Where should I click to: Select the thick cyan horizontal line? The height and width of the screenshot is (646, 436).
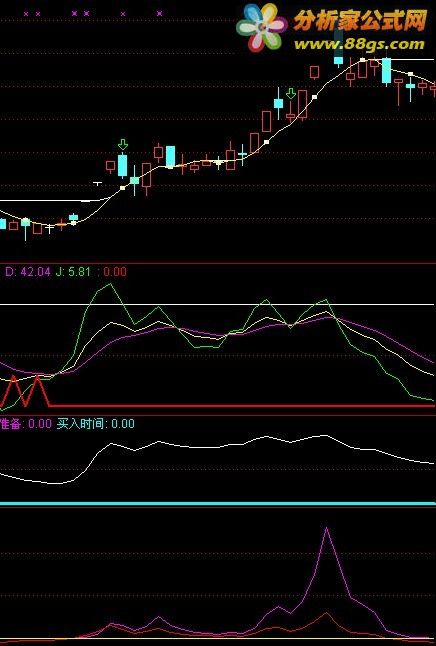pyautogui.click(x=218, y=503)
